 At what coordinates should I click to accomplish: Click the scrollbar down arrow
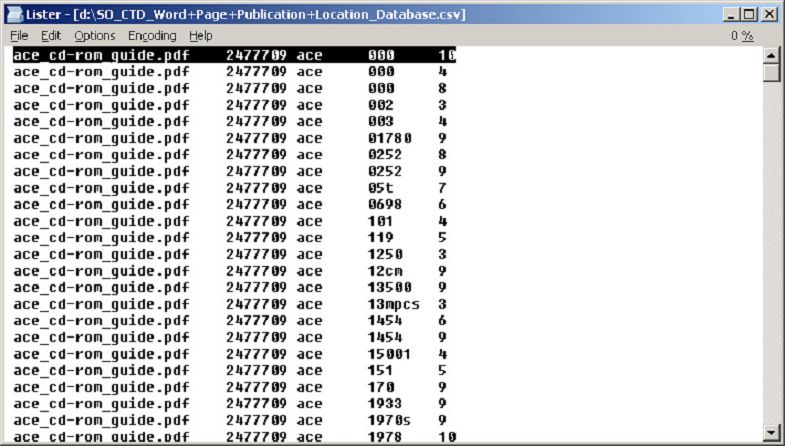click(771, 432)
